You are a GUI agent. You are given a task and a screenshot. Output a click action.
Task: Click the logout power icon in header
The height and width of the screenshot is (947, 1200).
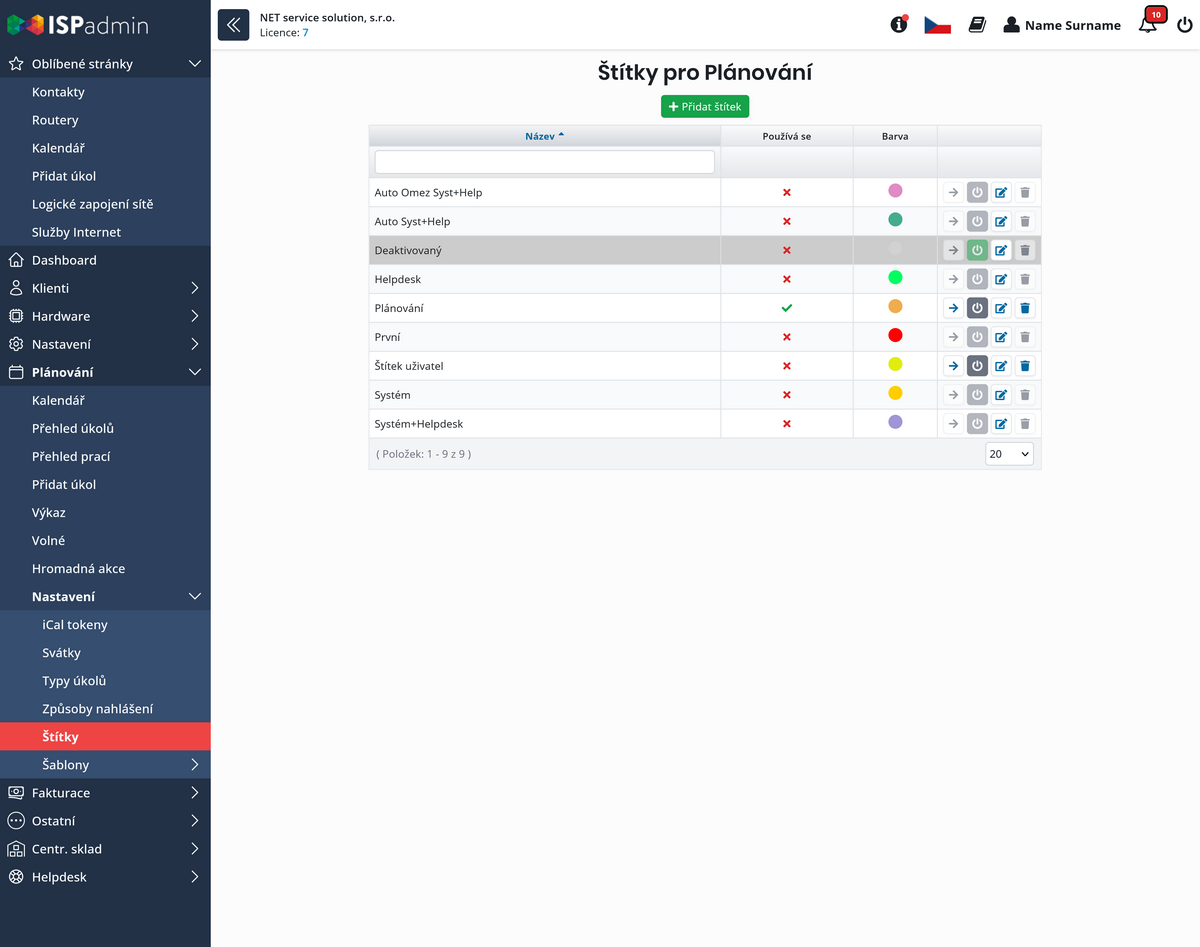[1185, 25]
